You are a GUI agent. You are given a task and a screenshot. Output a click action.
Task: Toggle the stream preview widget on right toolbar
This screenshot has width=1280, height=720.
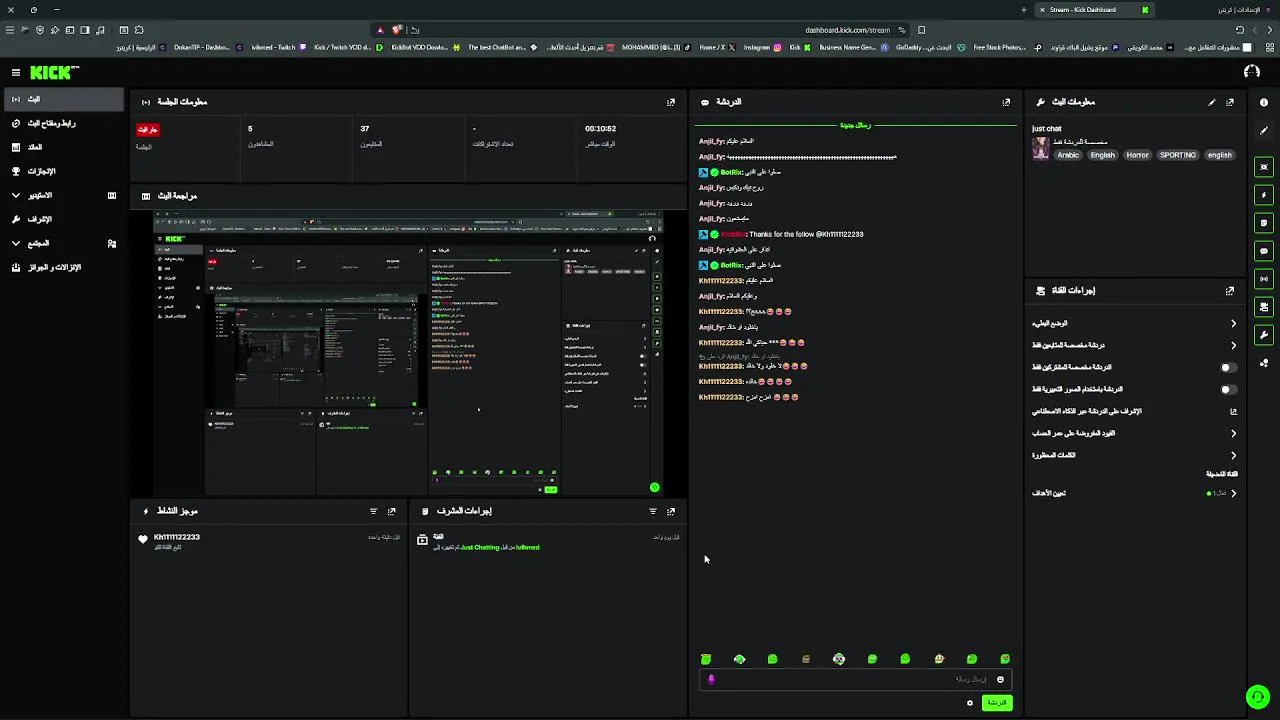[1264, 167]
